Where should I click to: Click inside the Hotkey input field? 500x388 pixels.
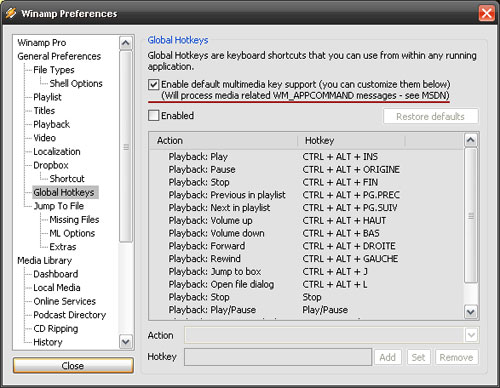(278, 357)
